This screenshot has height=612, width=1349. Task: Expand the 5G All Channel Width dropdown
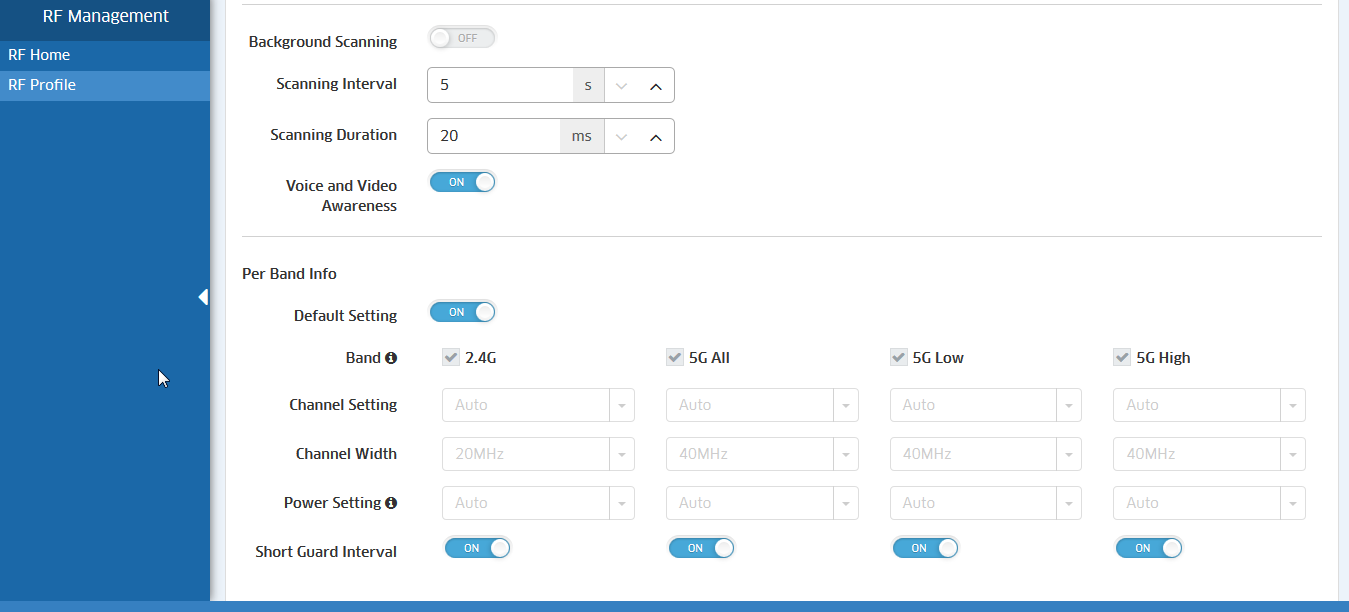click(x=762, y=454)
